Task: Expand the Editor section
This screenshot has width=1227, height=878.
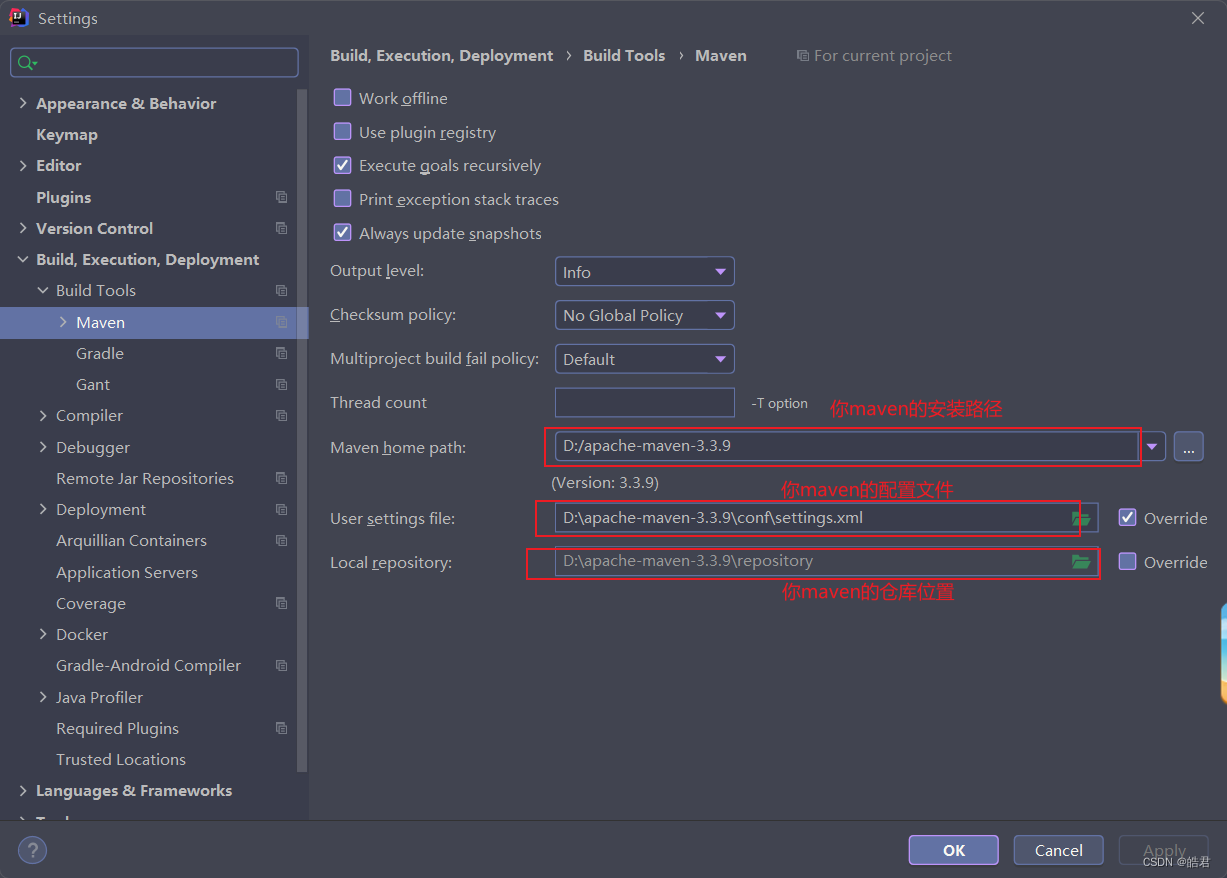Action: click(x=23, y=166)
